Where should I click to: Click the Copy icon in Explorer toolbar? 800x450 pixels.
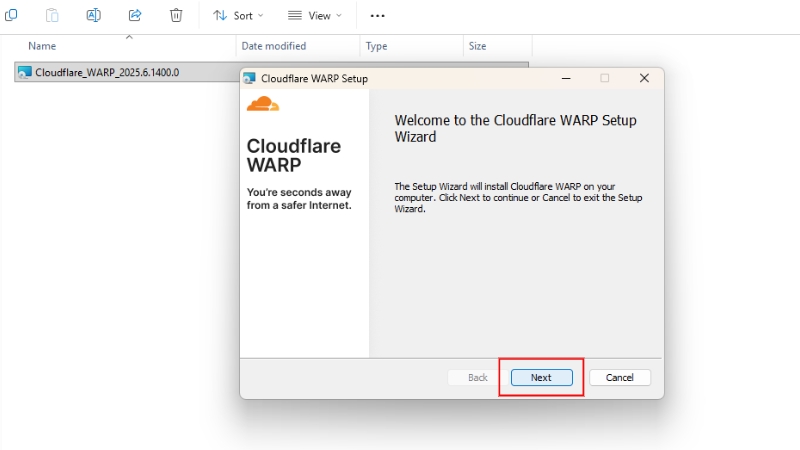(x=11, y=15)
